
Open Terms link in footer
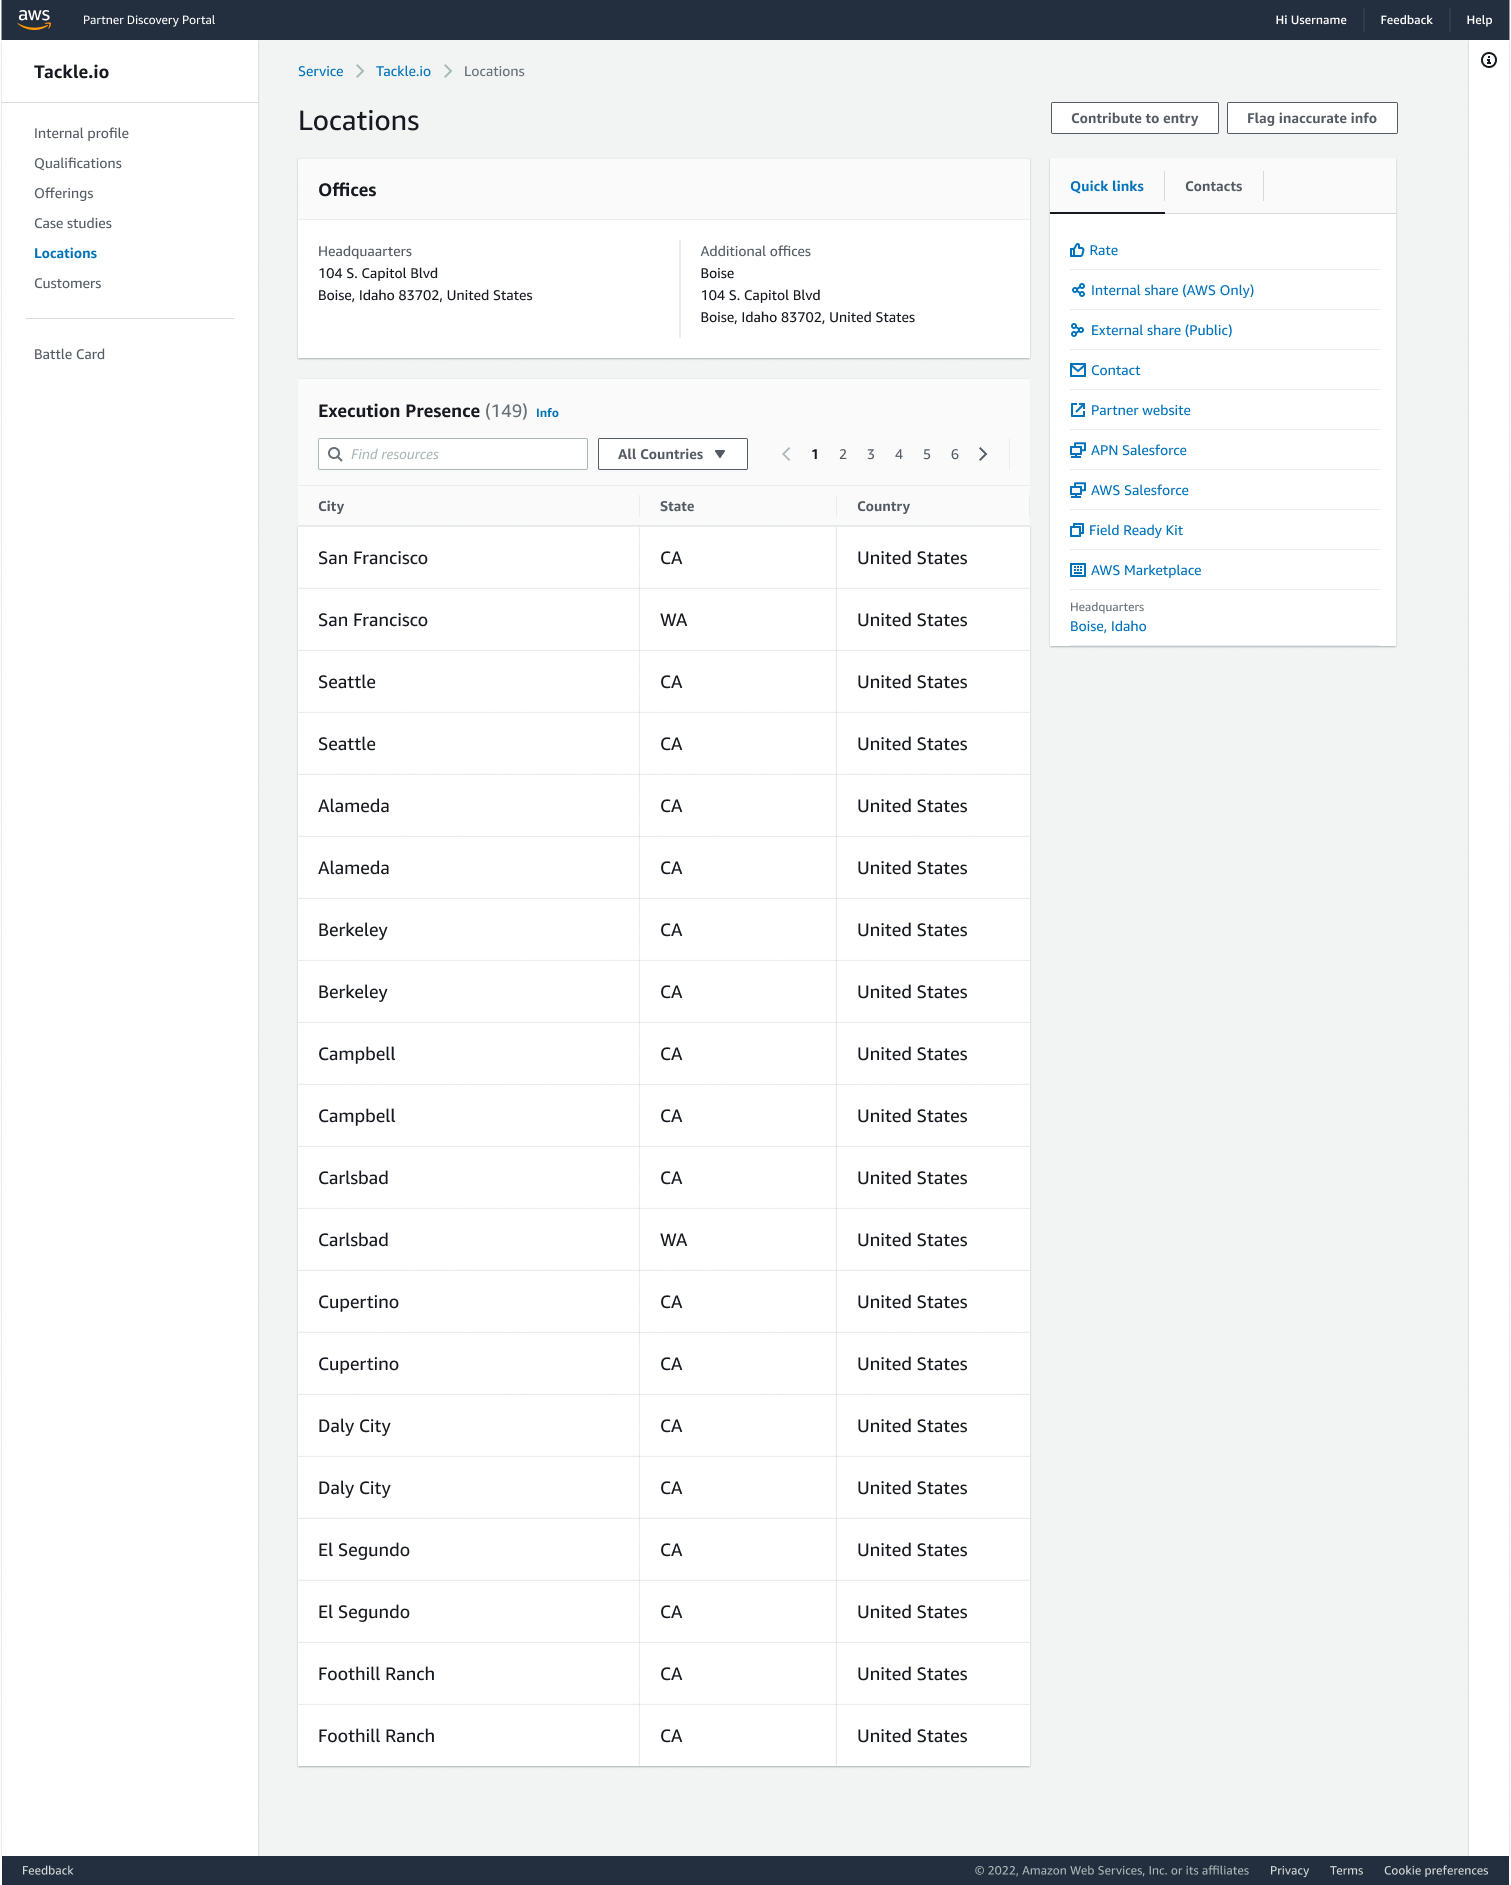click(x=1346, y=1870)
